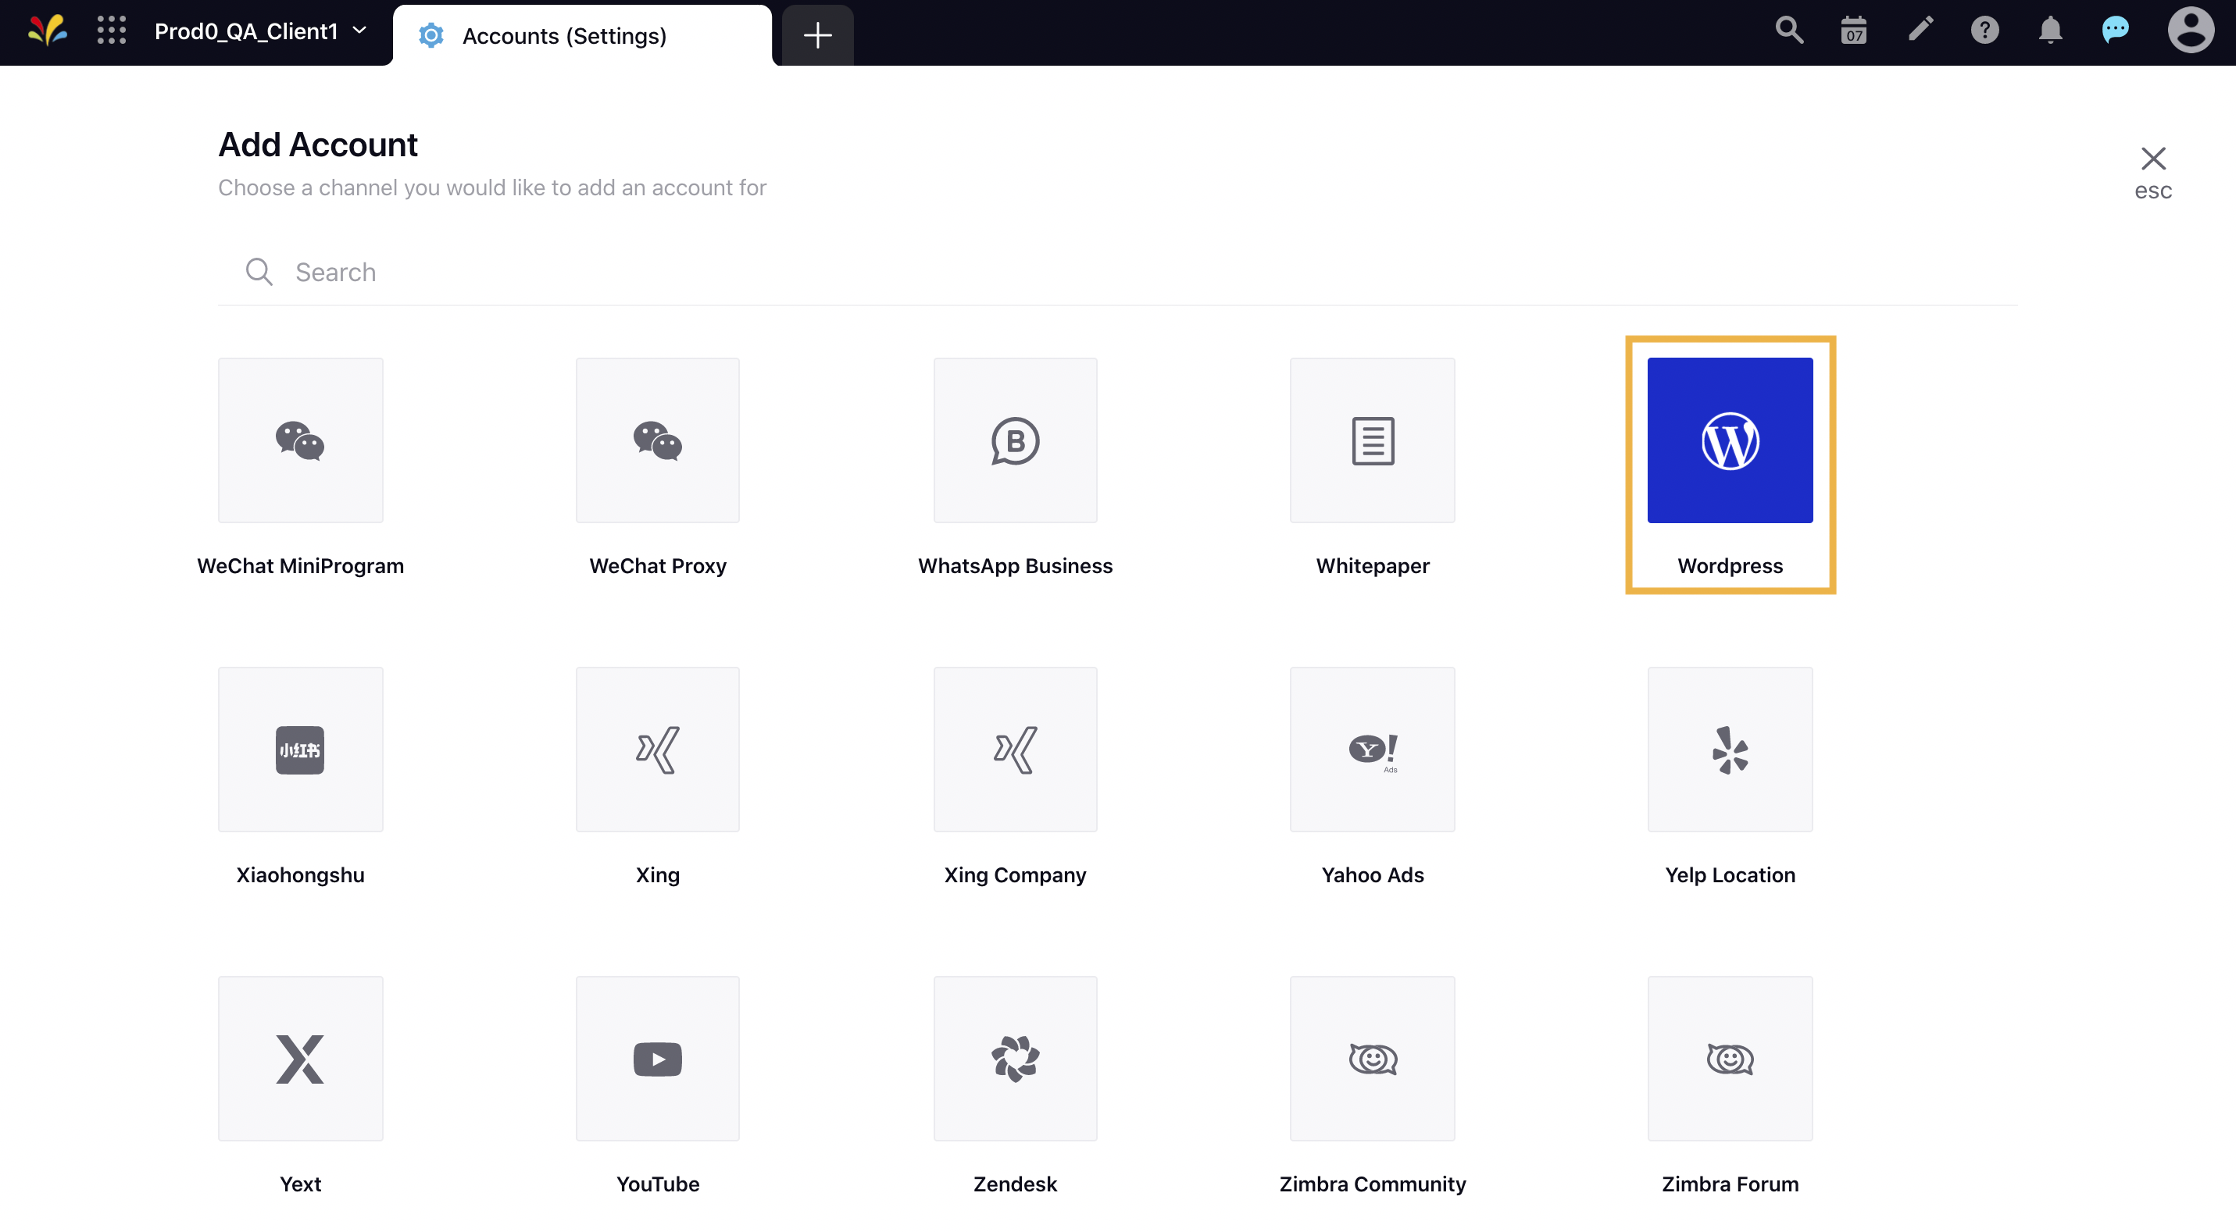
Task: Click the Xing label text
Action: 658,875
